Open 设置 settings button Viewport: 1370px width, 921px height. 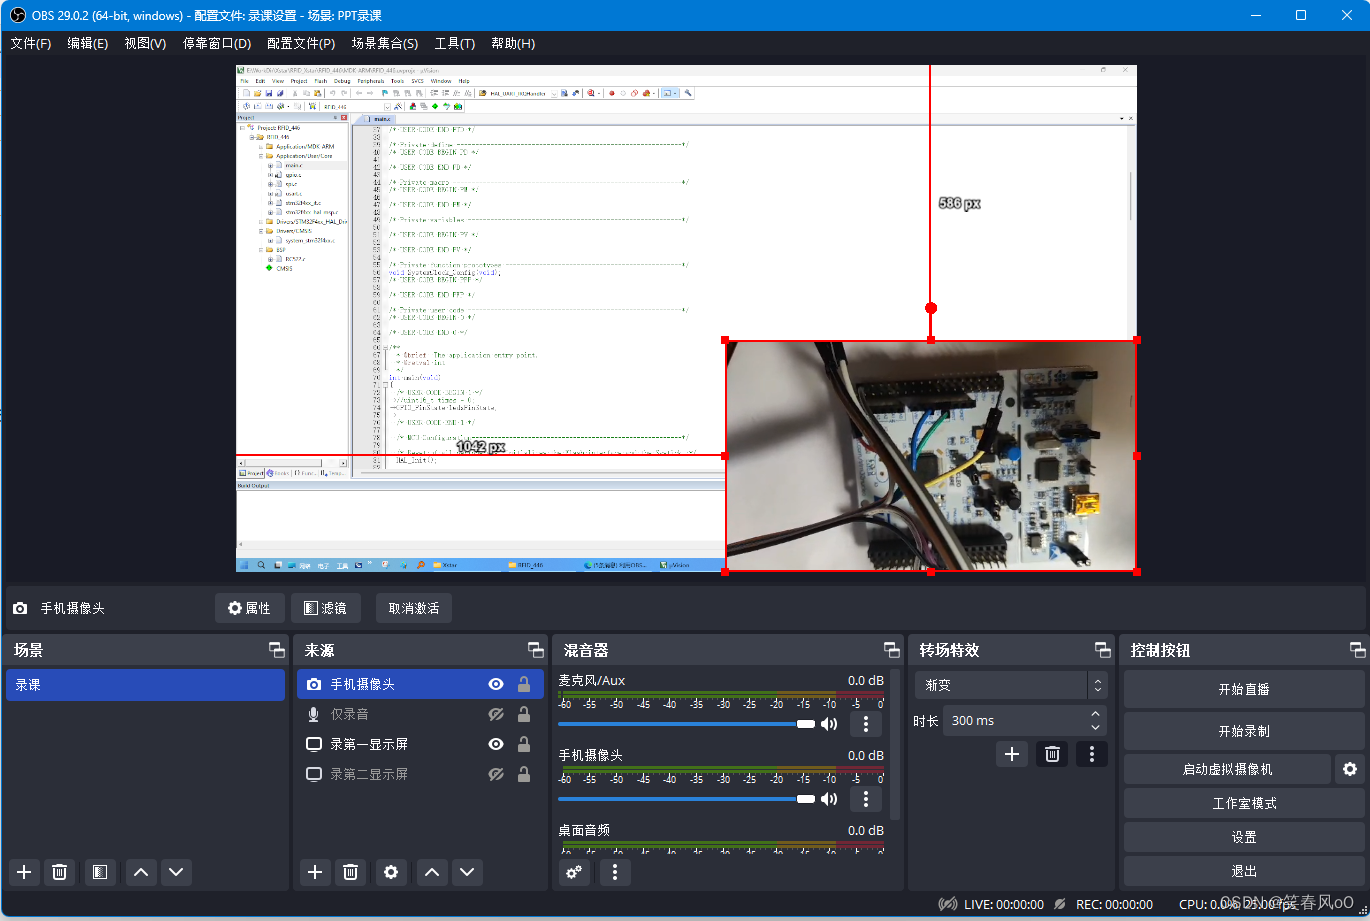point(1244,837)
